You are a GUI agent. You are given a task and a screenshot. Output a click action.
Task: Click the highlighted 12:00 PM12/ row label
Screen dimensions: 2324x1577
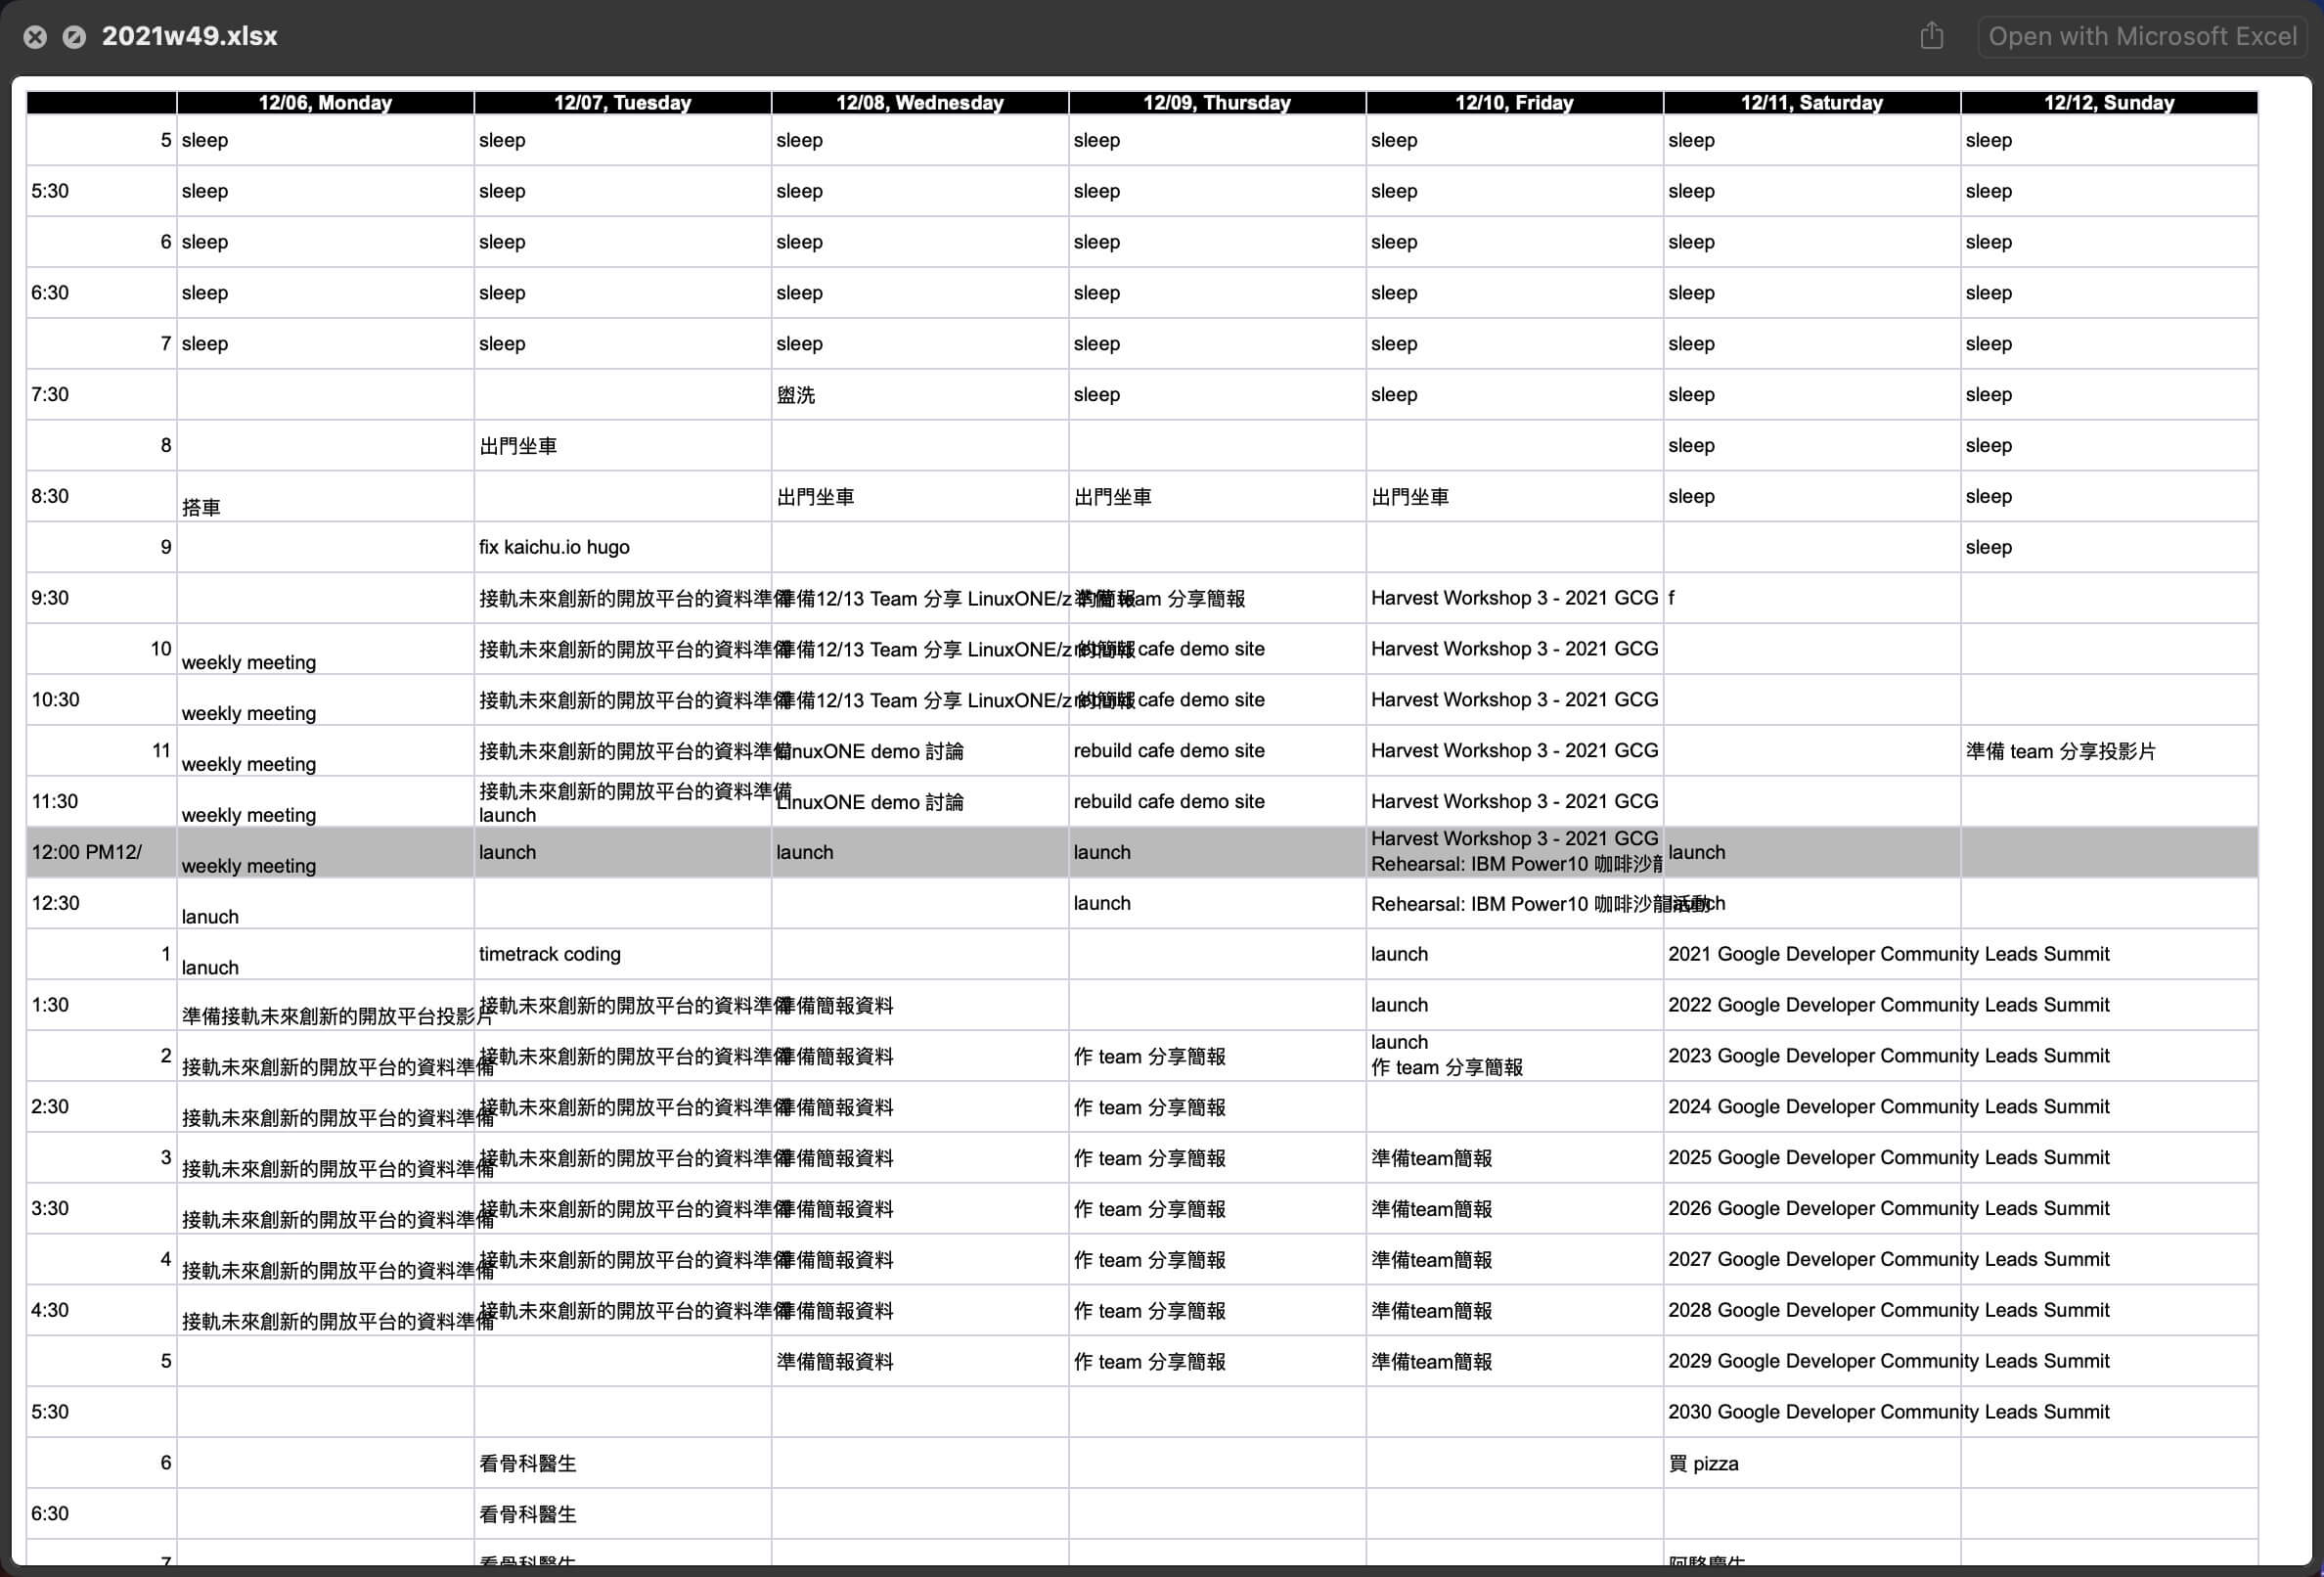click(87, 852)
